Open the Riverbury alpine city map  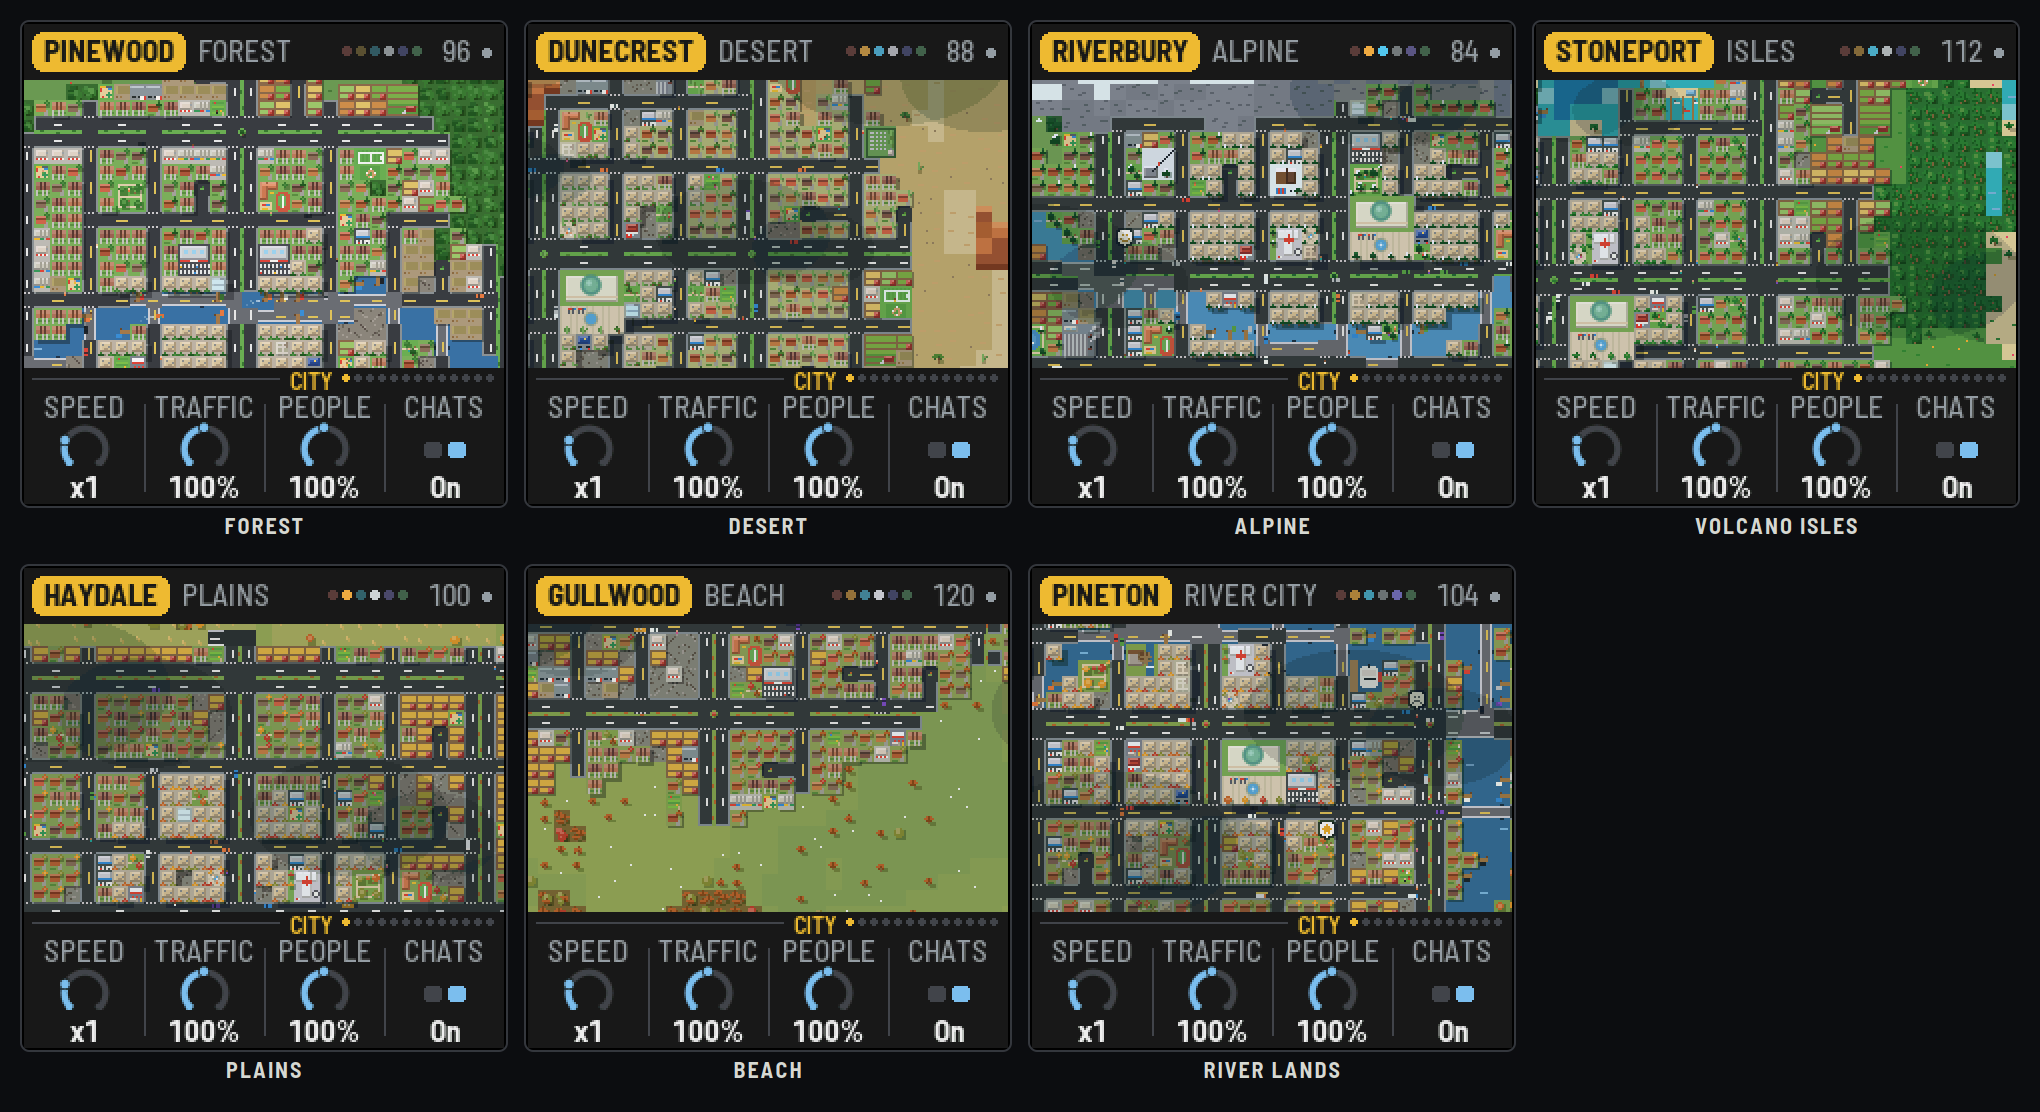(x=1272, y=224)
